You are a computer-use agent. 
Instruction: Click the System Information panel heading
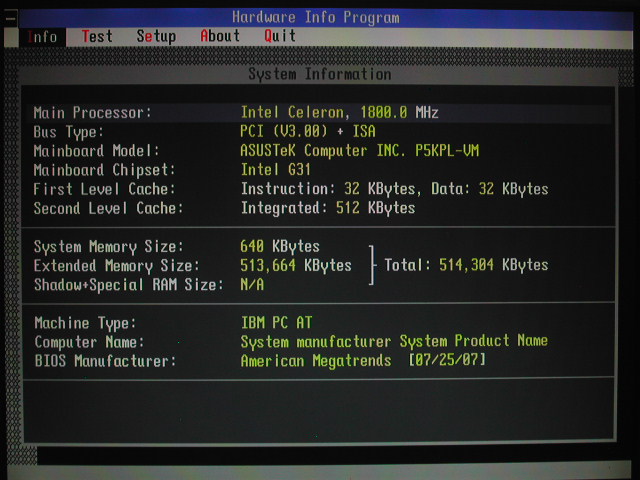coord(320,74)
